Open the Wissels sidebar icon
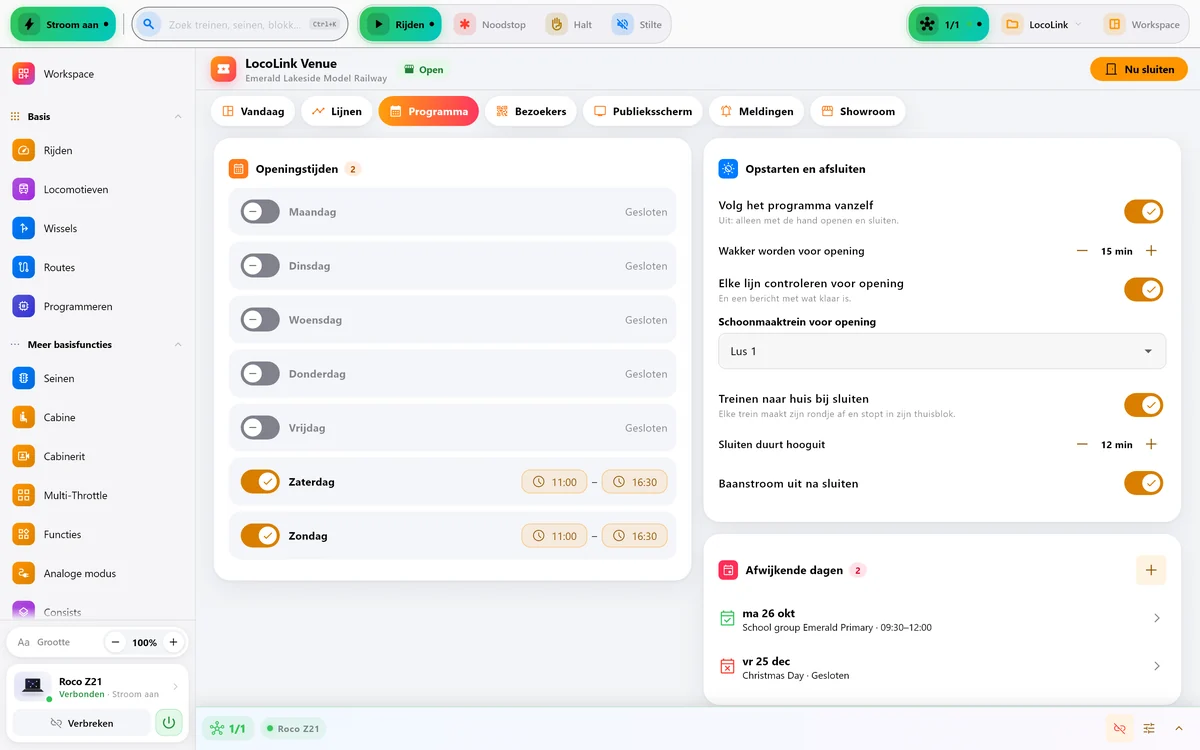Viewport: 1200px width, 750px height. (23, 228)
